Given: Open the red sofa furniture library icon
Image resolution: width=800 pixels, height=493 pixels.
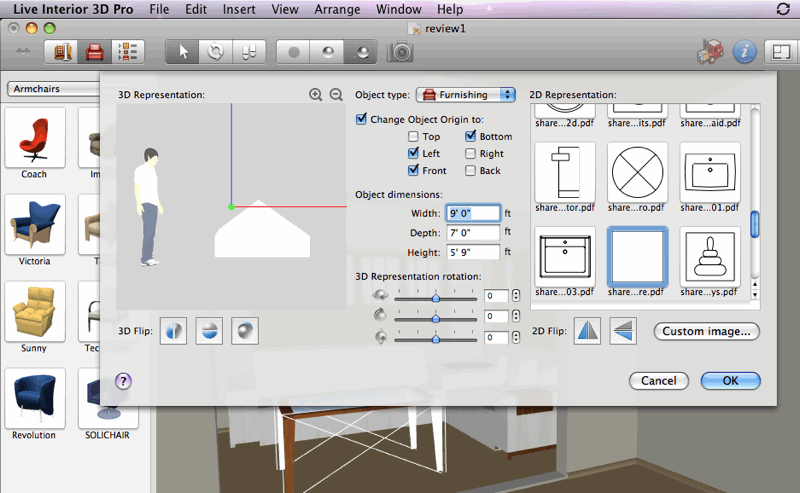Looking at the screenshot, I should tap(94, 52).
